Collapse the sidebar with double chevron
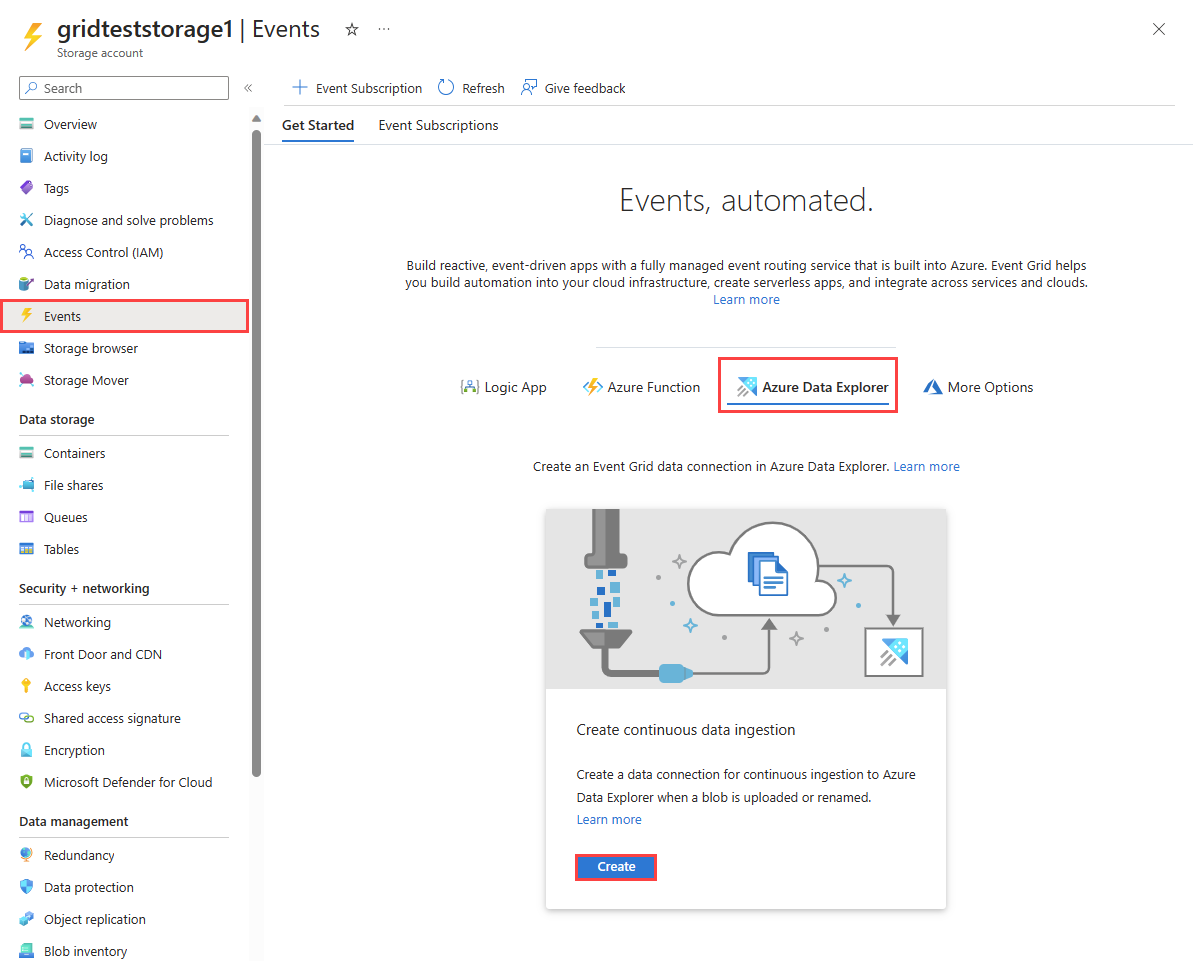 248,88
